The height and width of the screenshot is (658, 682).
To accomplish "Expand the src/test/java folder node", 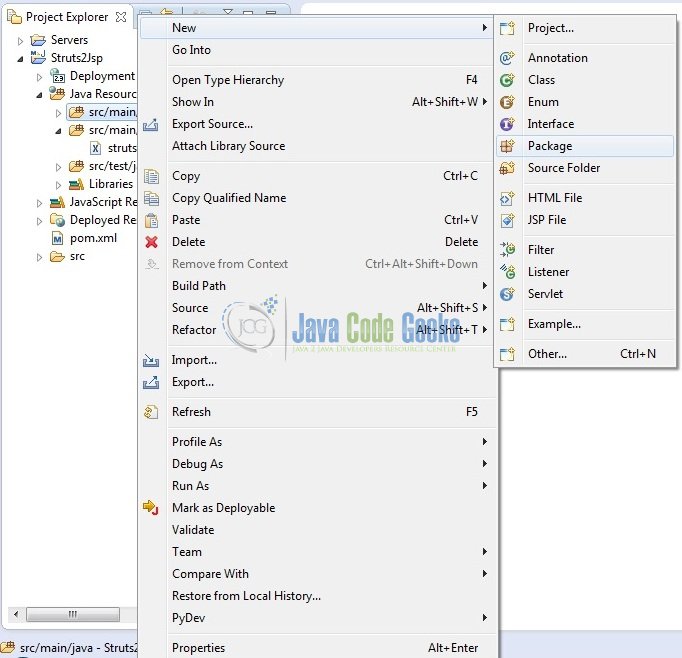I will coord(58,167).
